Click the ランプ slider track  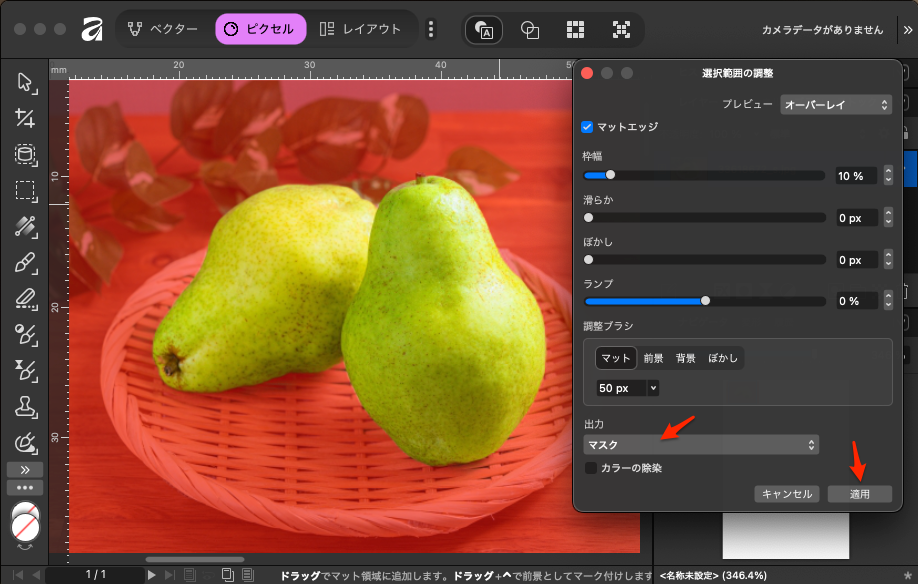[705, 300]
